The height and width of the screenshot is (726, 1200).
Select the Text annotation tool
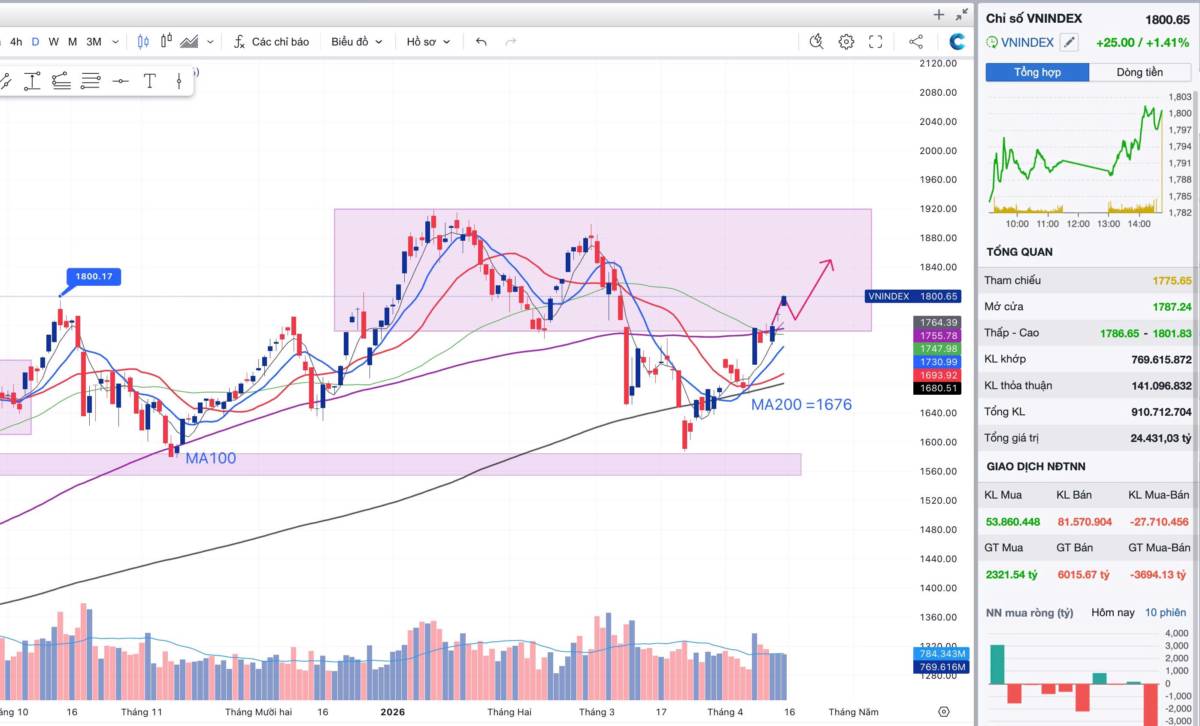coord(150,81)
